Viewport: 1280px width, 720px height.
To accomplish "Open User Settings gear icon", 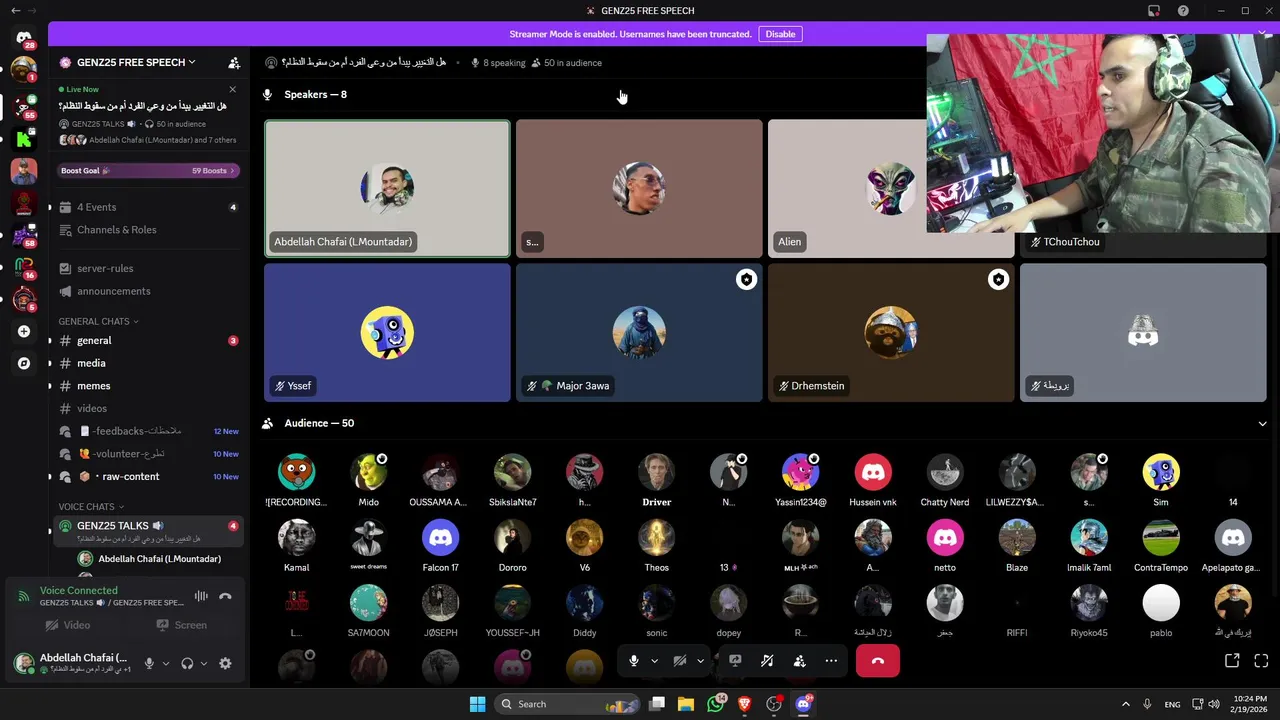I will [x=225, y=663].
